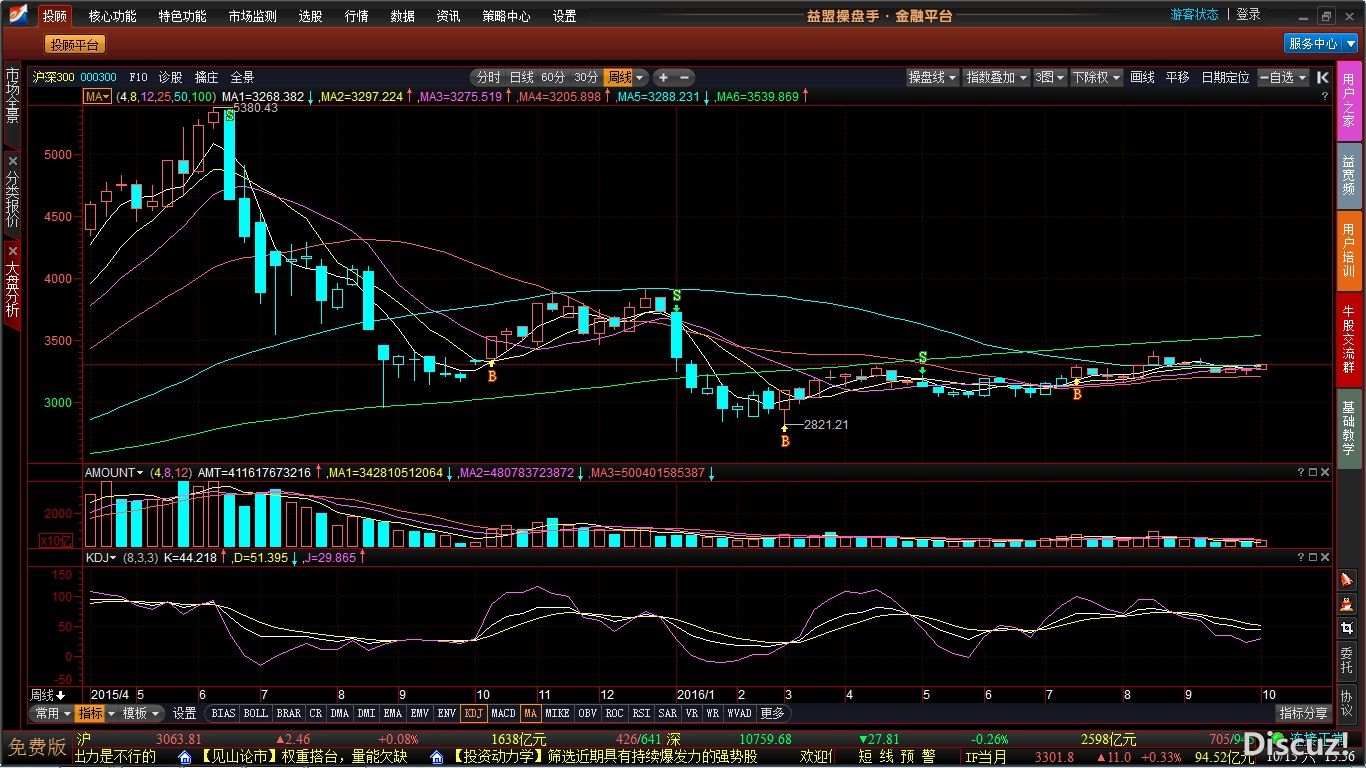Click the 登录 link
This screenshot has width=1366, height=768.
point(1248,14)
